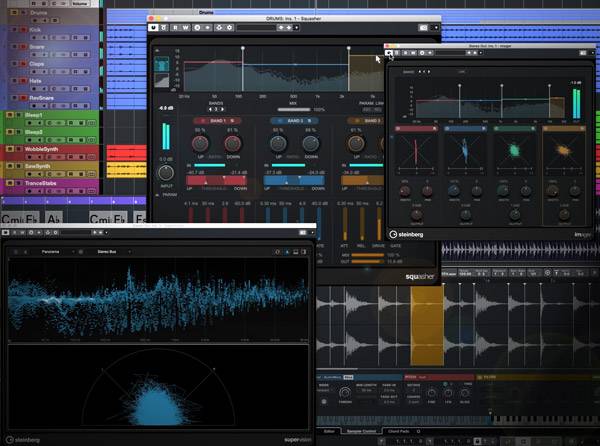Select the spectrum view thumbnail in Squasher
600x446 pixels.
pos(161,64)
